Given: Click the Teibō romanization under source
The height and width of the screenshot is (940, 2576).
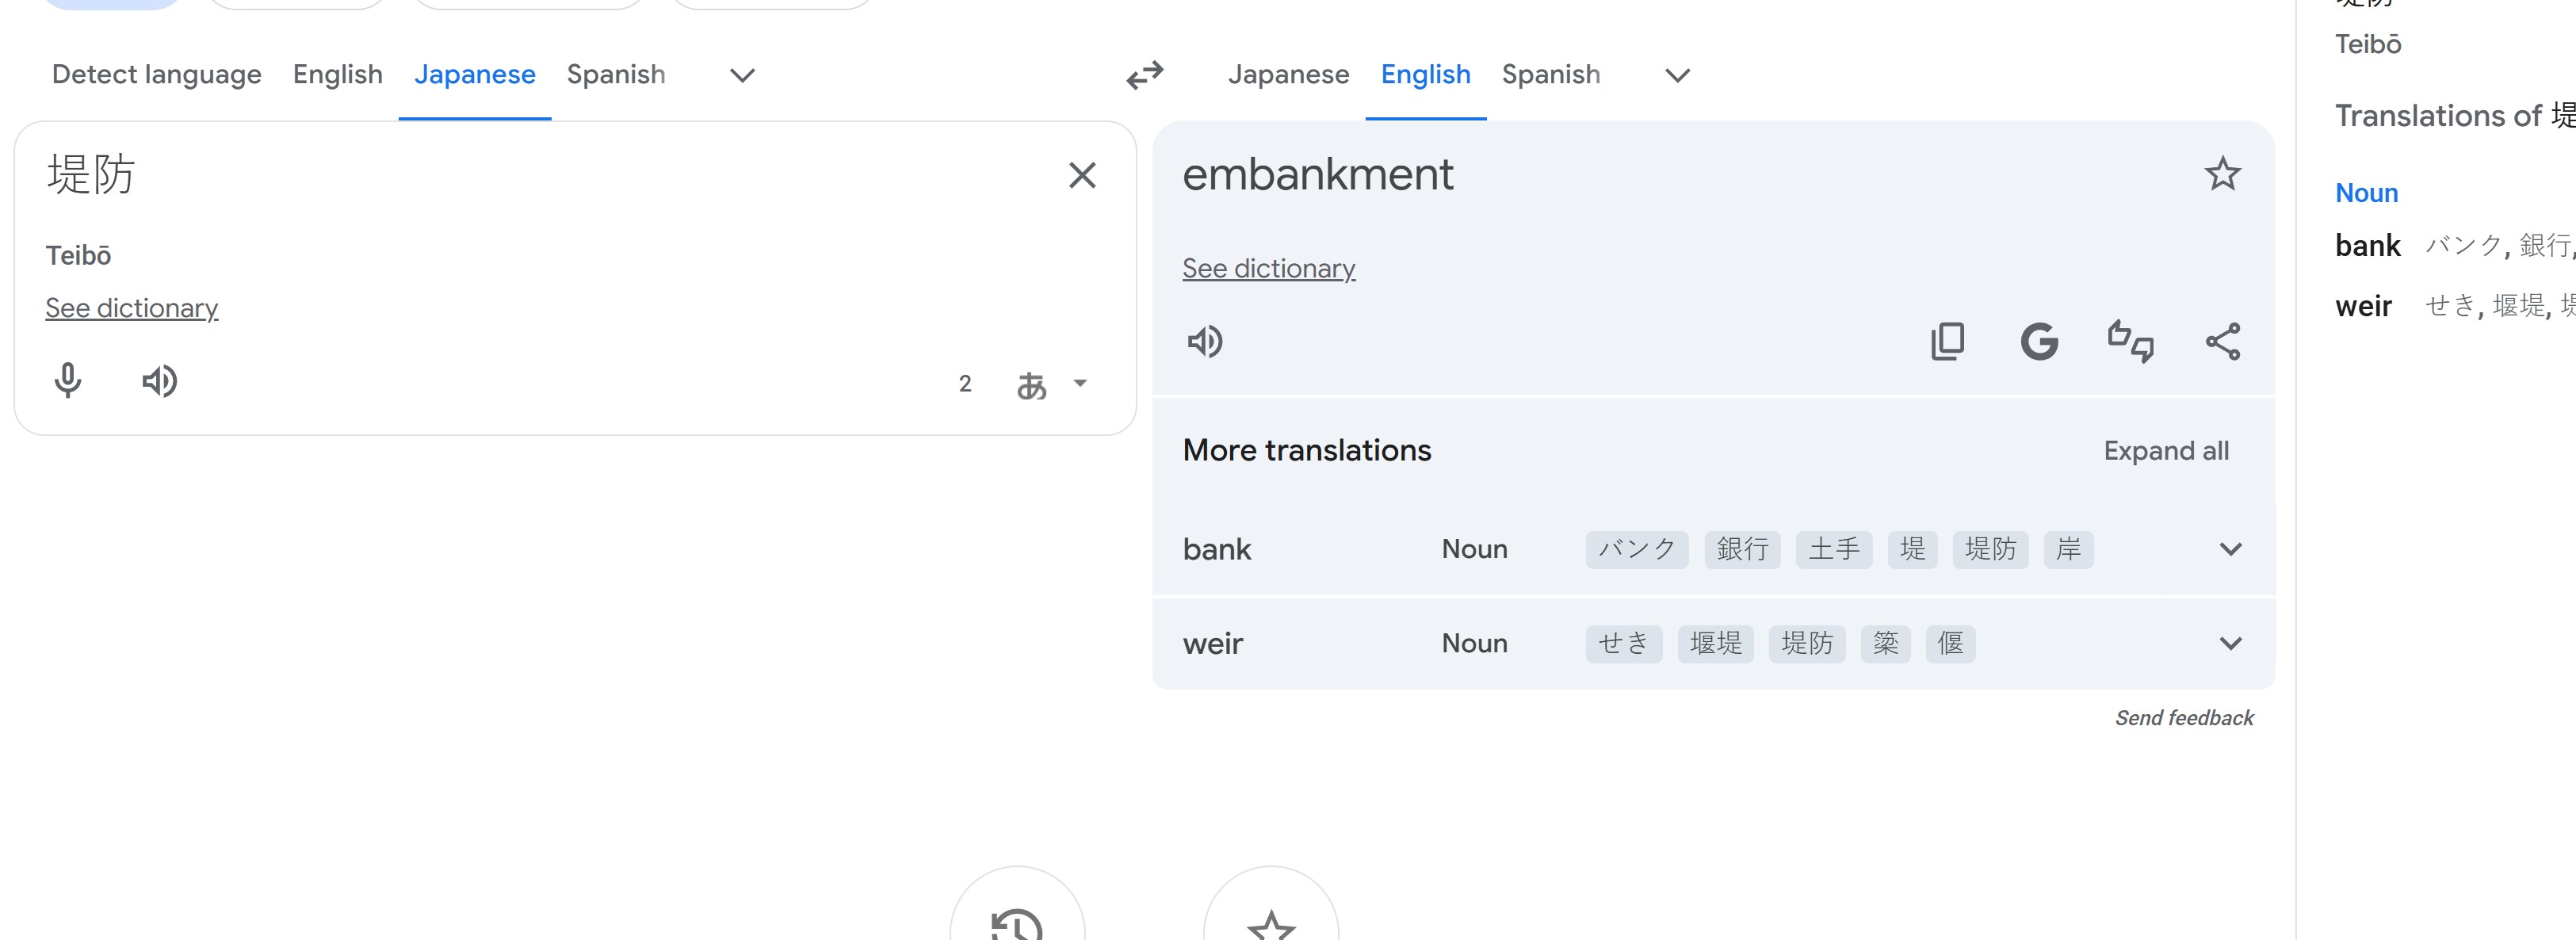Looking at the screenshot, I should coord(78,256).
